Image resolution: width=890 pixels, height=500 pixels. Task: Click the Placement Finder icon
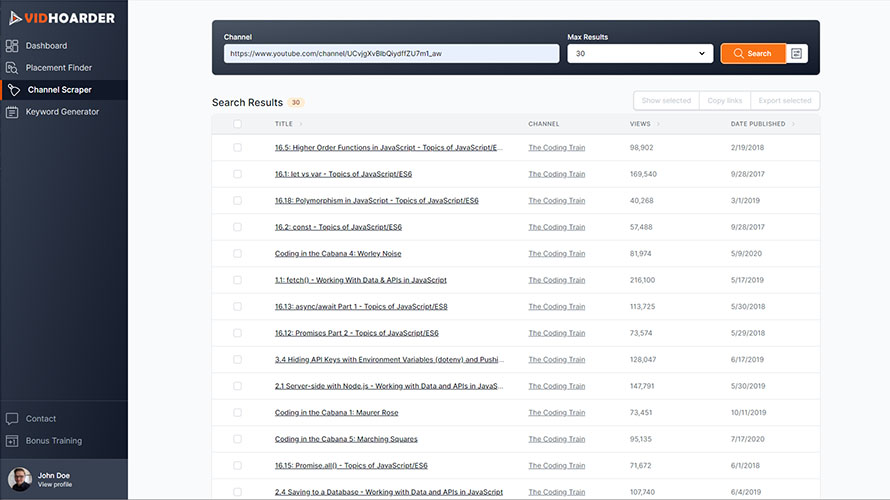[x=12, y=68]
